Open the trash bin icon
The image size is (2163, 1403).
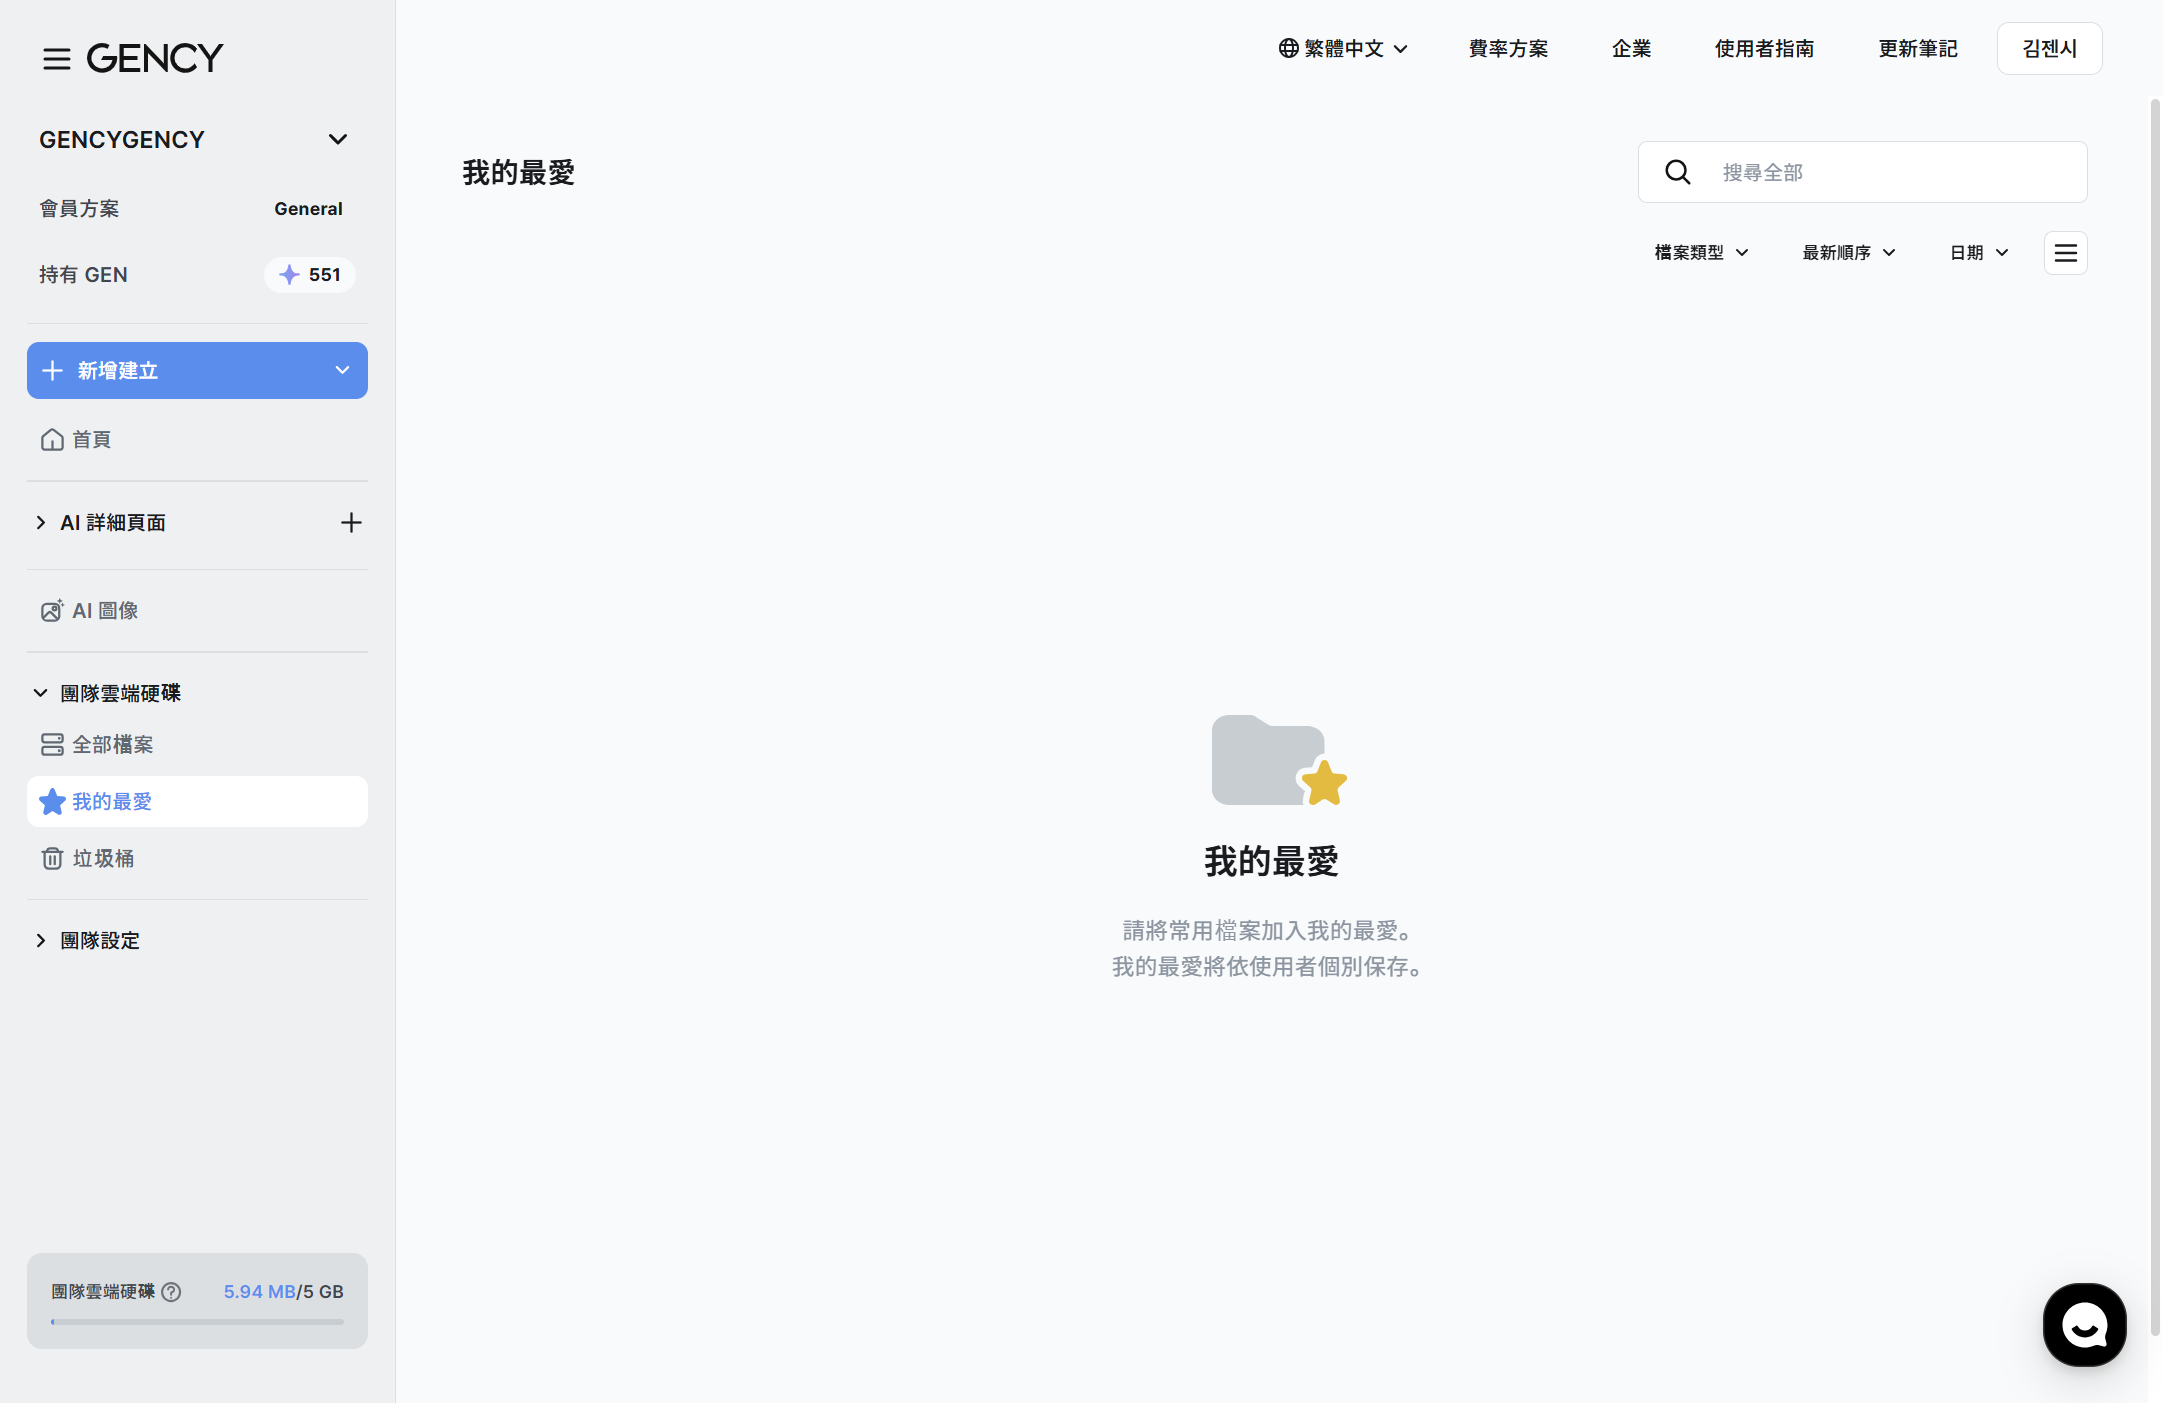[x=52, y=859]
